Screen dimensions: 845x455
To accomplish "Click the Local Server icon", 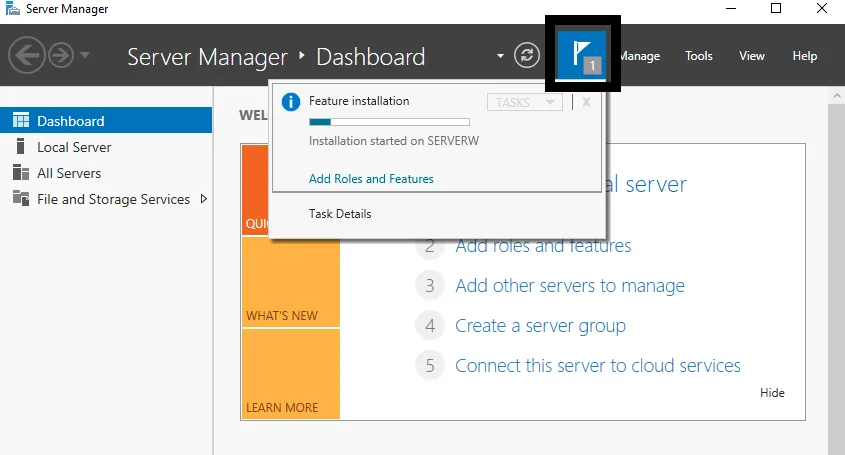I will 20,146.
